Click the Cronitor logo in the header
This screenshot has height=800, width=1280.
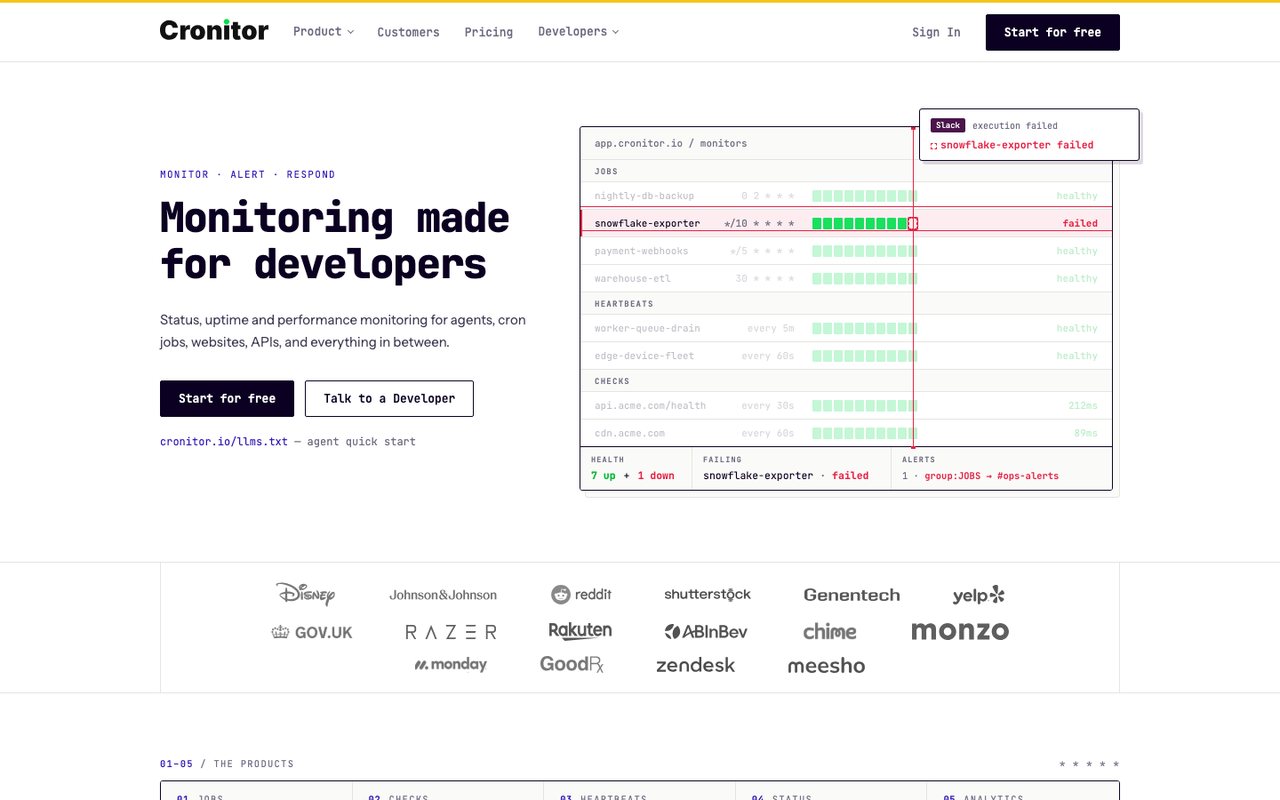tap(214, 31)
